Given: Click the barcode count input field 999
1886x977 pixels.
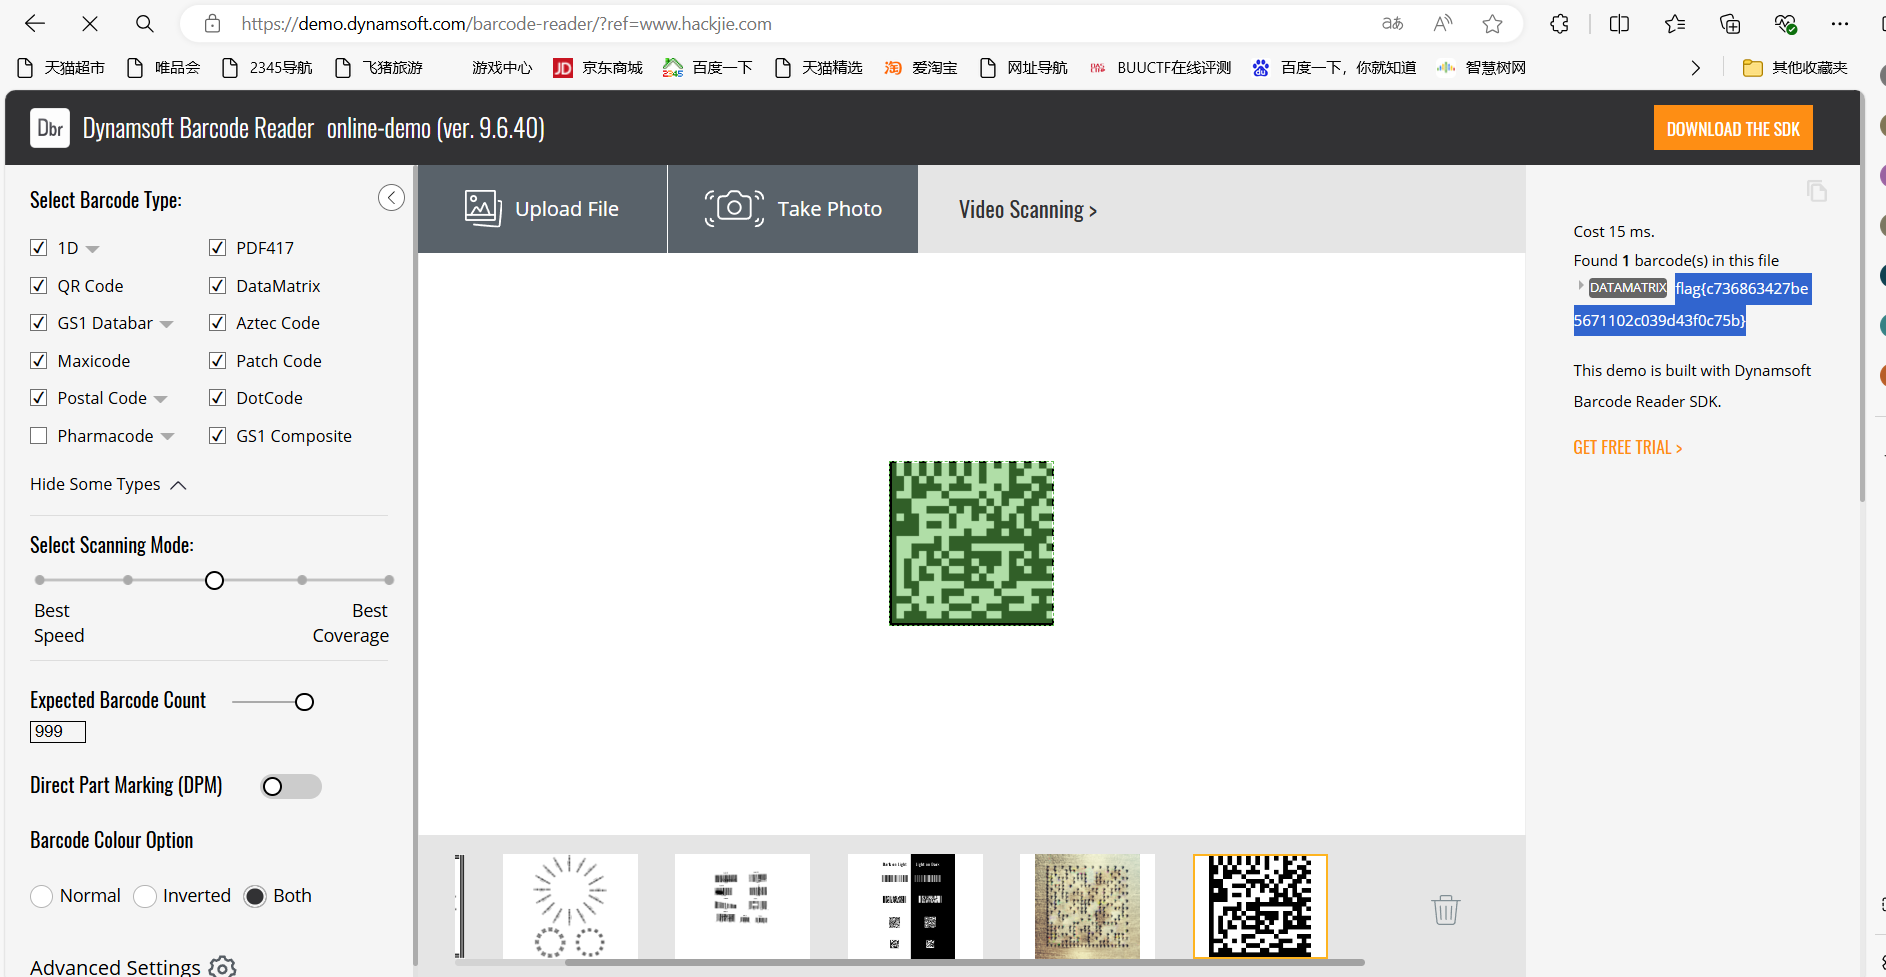Looking at the screenshot, I should (x=58, y=732).
